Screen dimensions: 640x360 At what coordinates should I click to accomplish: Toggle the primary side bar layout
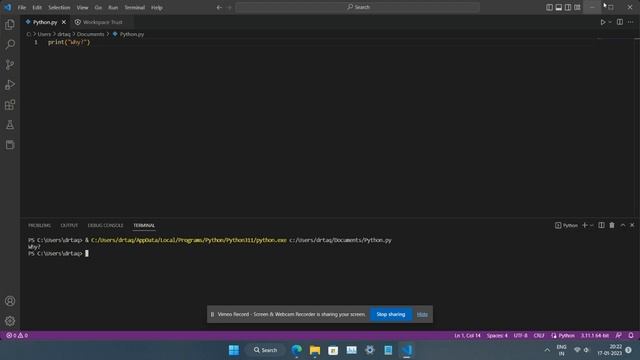point(549,7)
